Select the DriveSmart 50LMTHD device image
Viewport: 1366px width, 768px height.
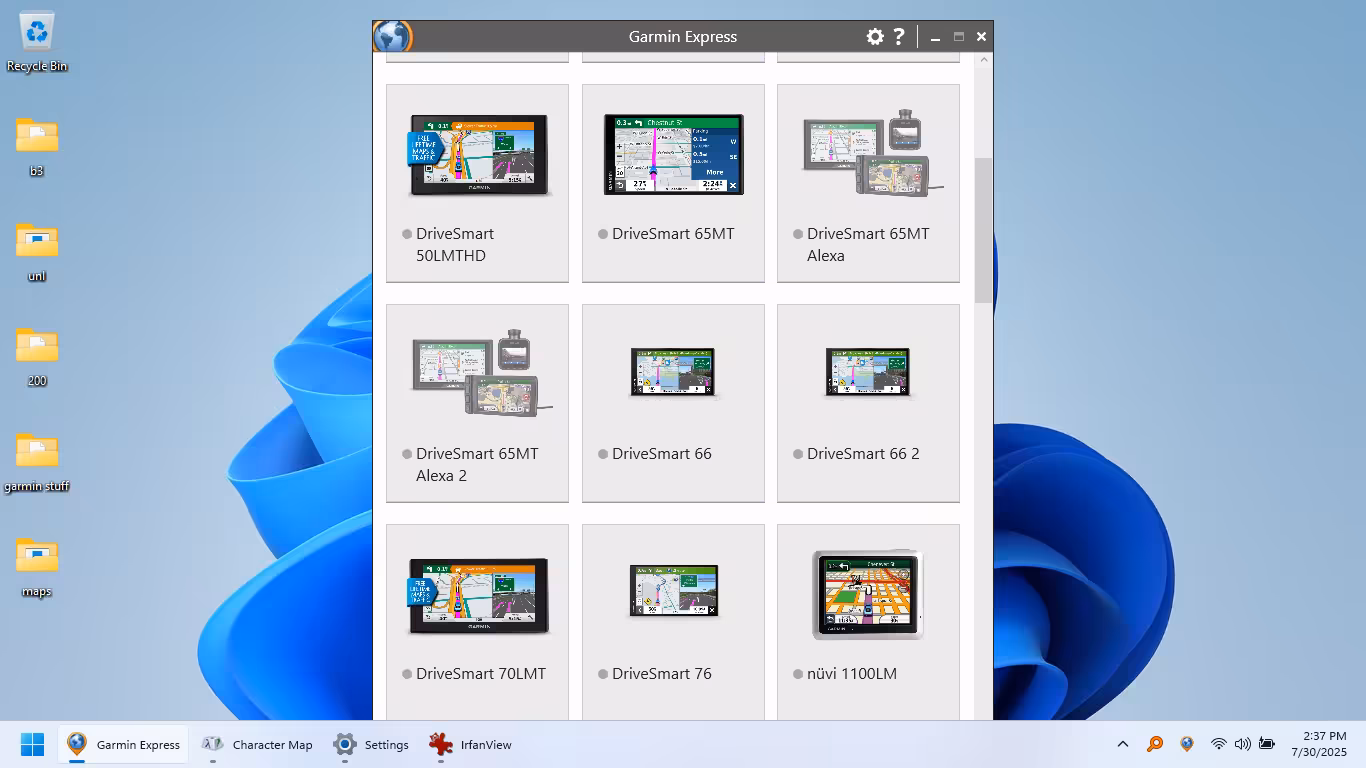(478, 154)
